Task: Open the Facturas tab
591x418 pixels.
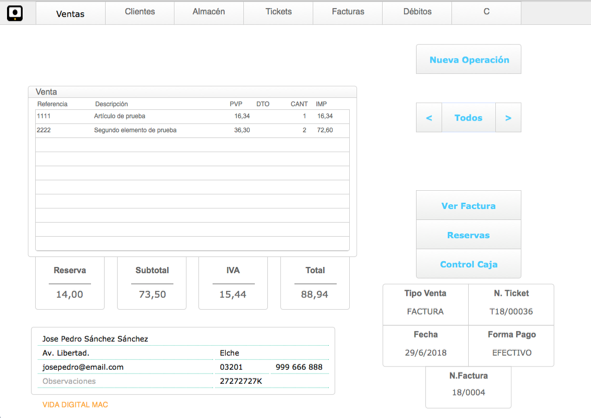Action: [348, 12]
